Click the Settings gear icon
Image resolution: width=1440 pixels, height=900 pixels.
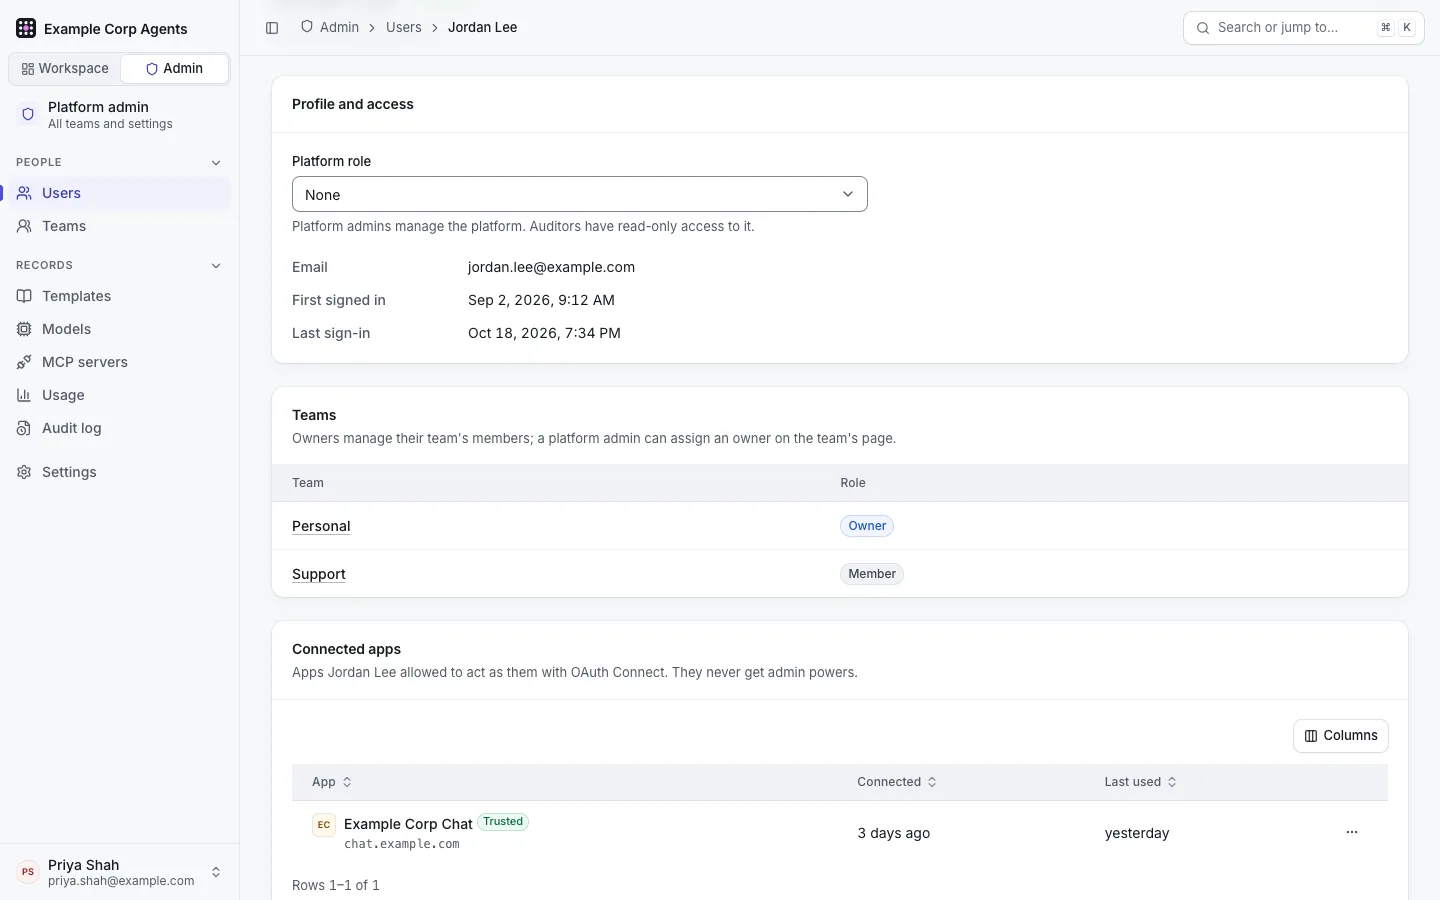point(24,472)
